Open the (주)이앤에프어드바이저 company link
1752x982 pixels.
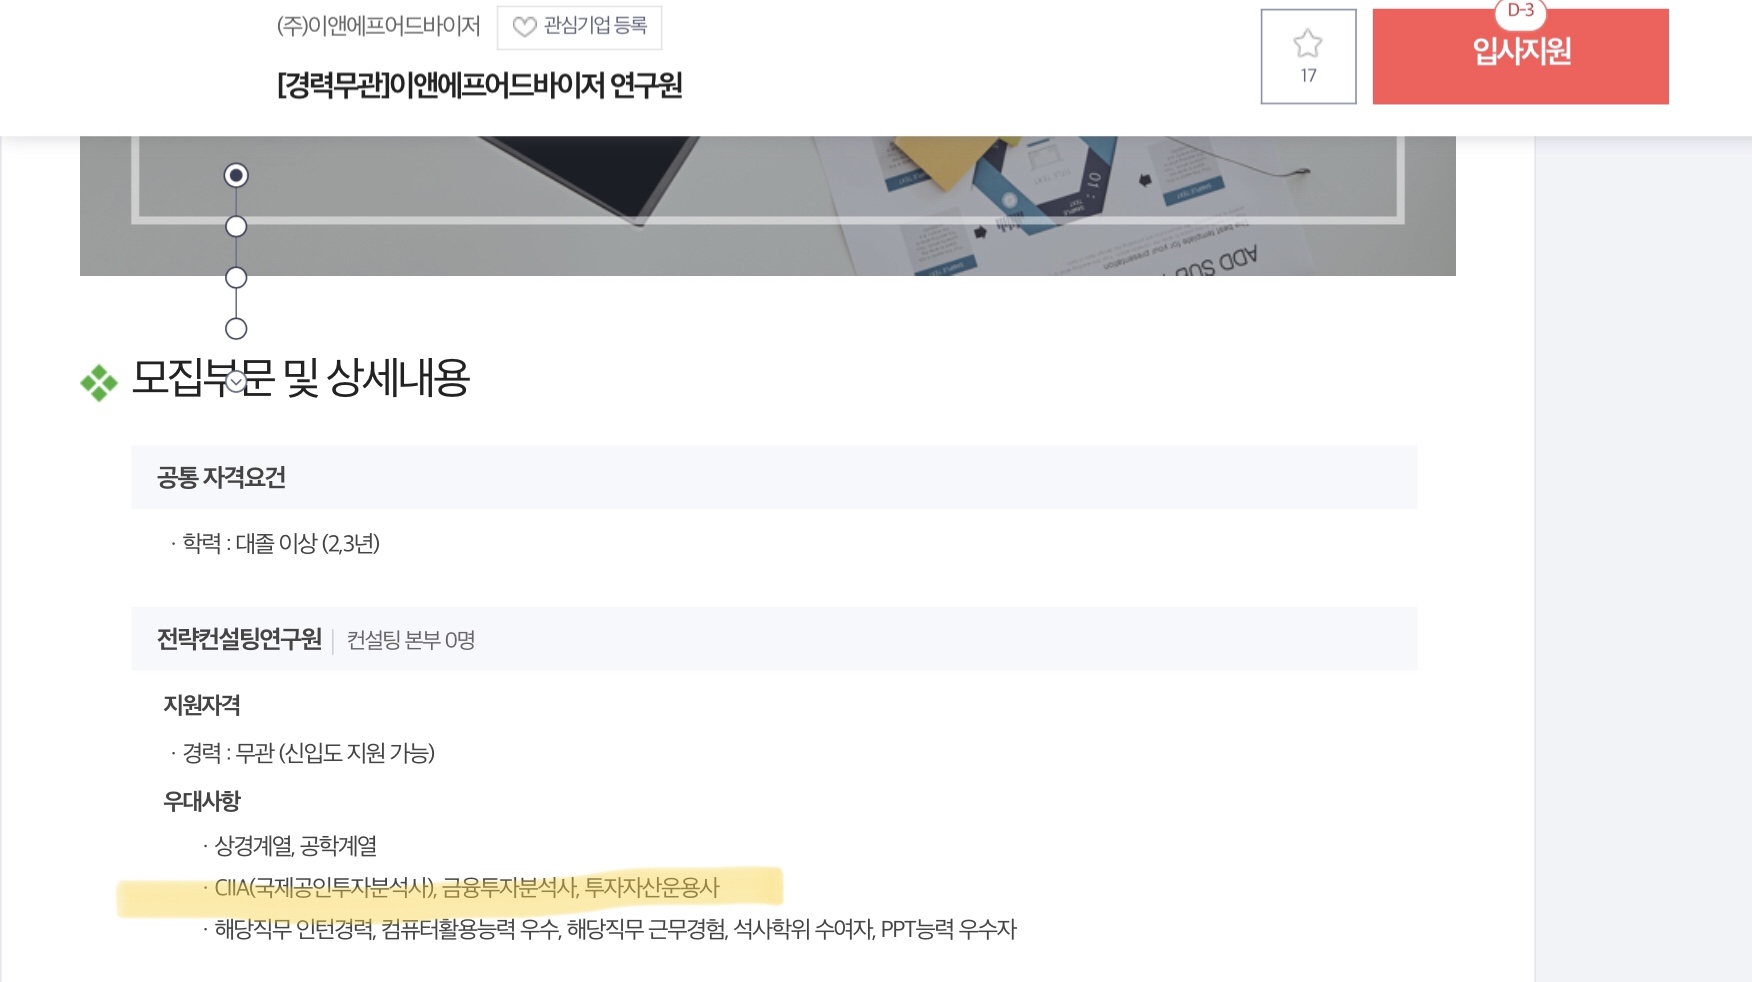point(379,26)
